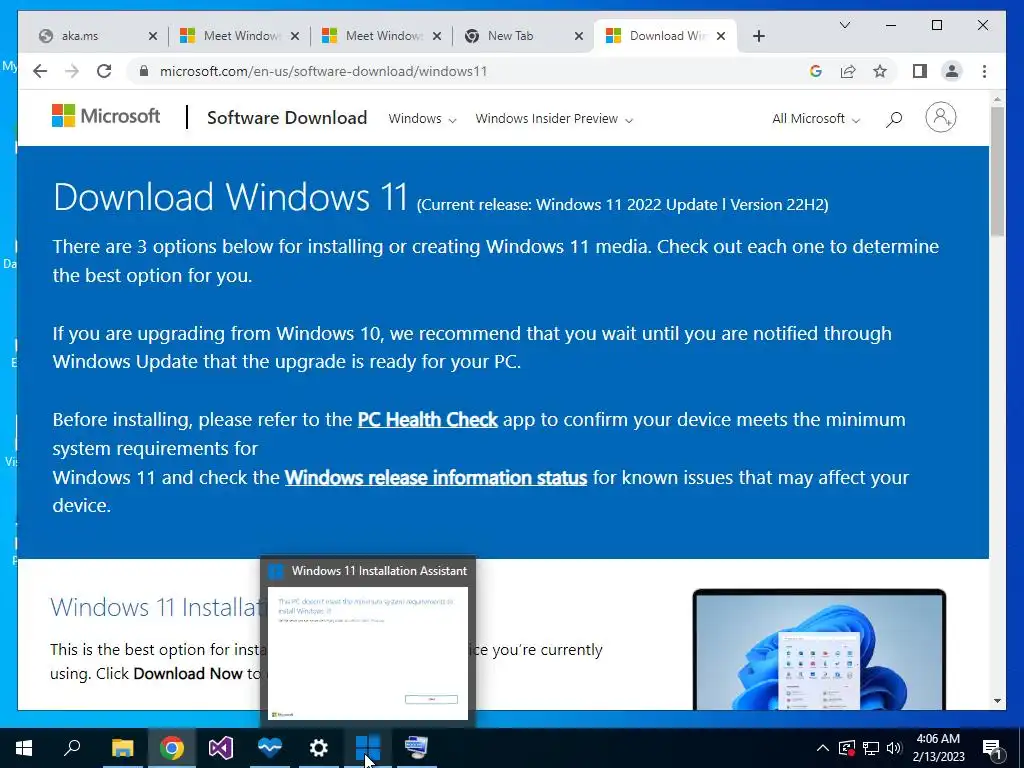The width and height of the screenshot is (1024, 768).
Task: Expand the Windows menu dropdown
Action: coord(422,119)
